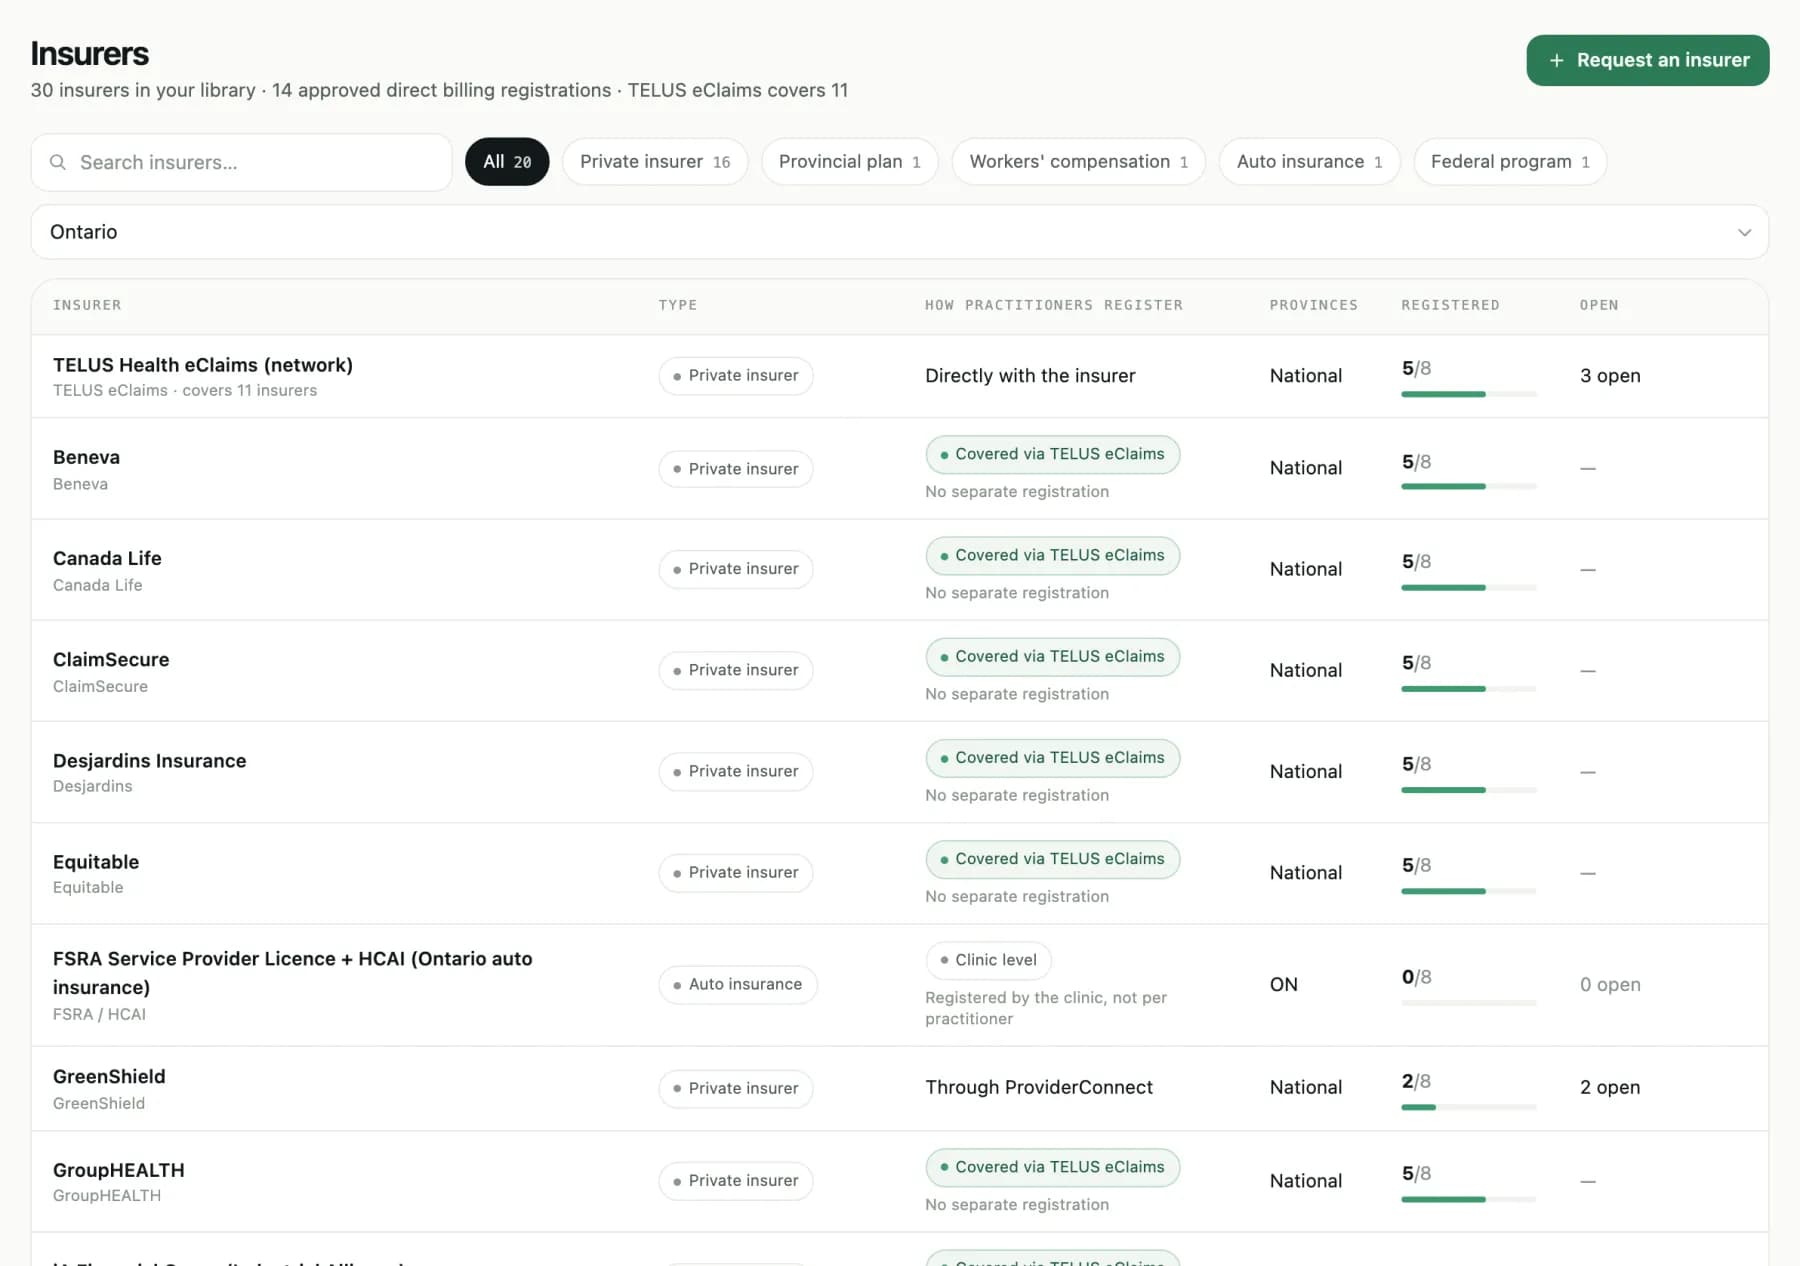Filter by Private insurer
1800x1266 pixels.
pos(655,162)
